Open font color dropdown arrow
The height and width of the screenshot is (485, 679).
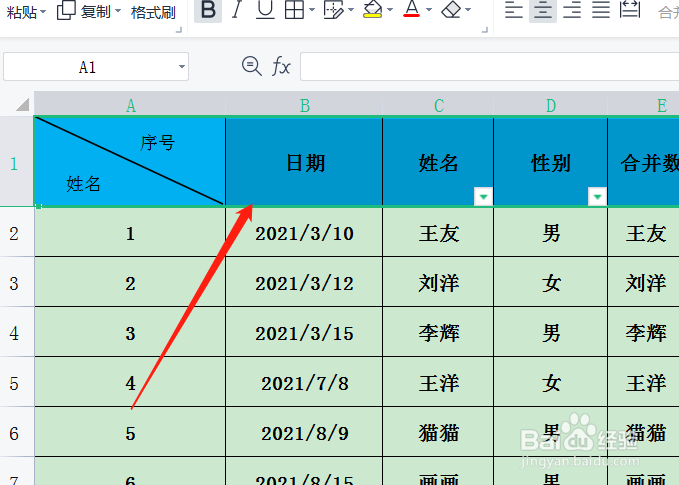click(429, 10)
